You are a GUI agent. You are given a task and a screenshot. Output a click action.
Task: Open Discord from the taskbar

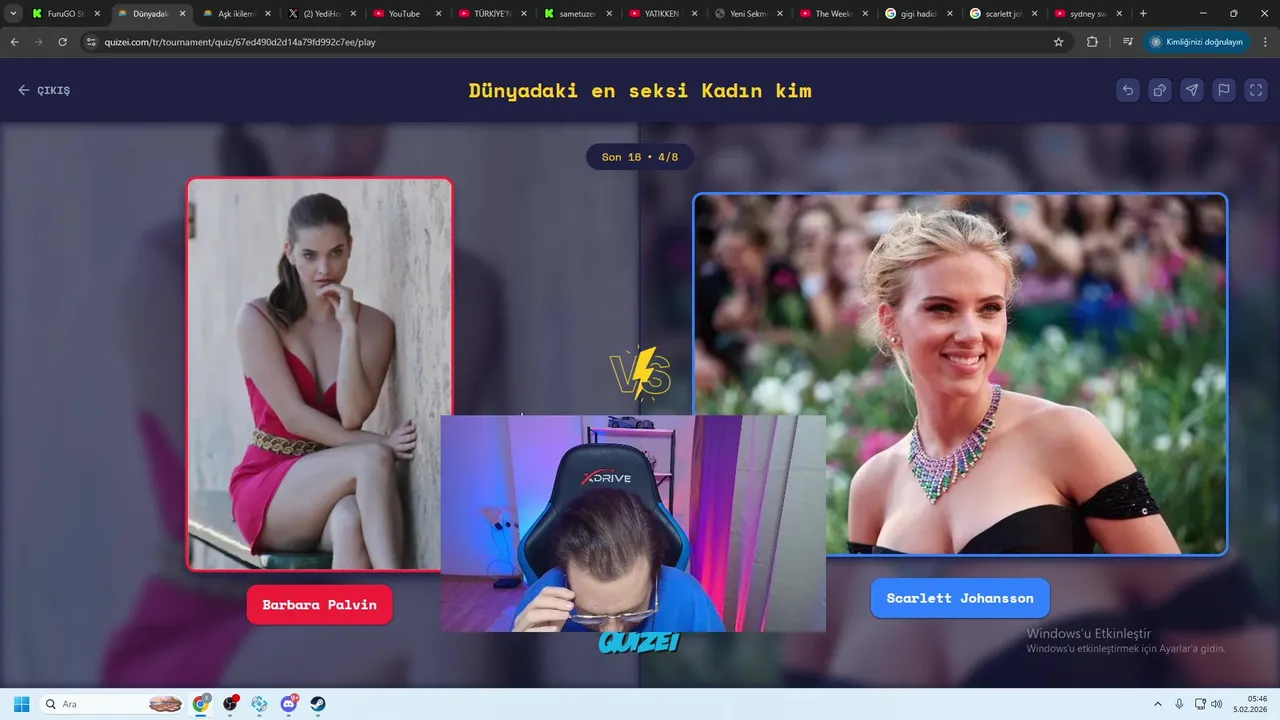point(290,704)
